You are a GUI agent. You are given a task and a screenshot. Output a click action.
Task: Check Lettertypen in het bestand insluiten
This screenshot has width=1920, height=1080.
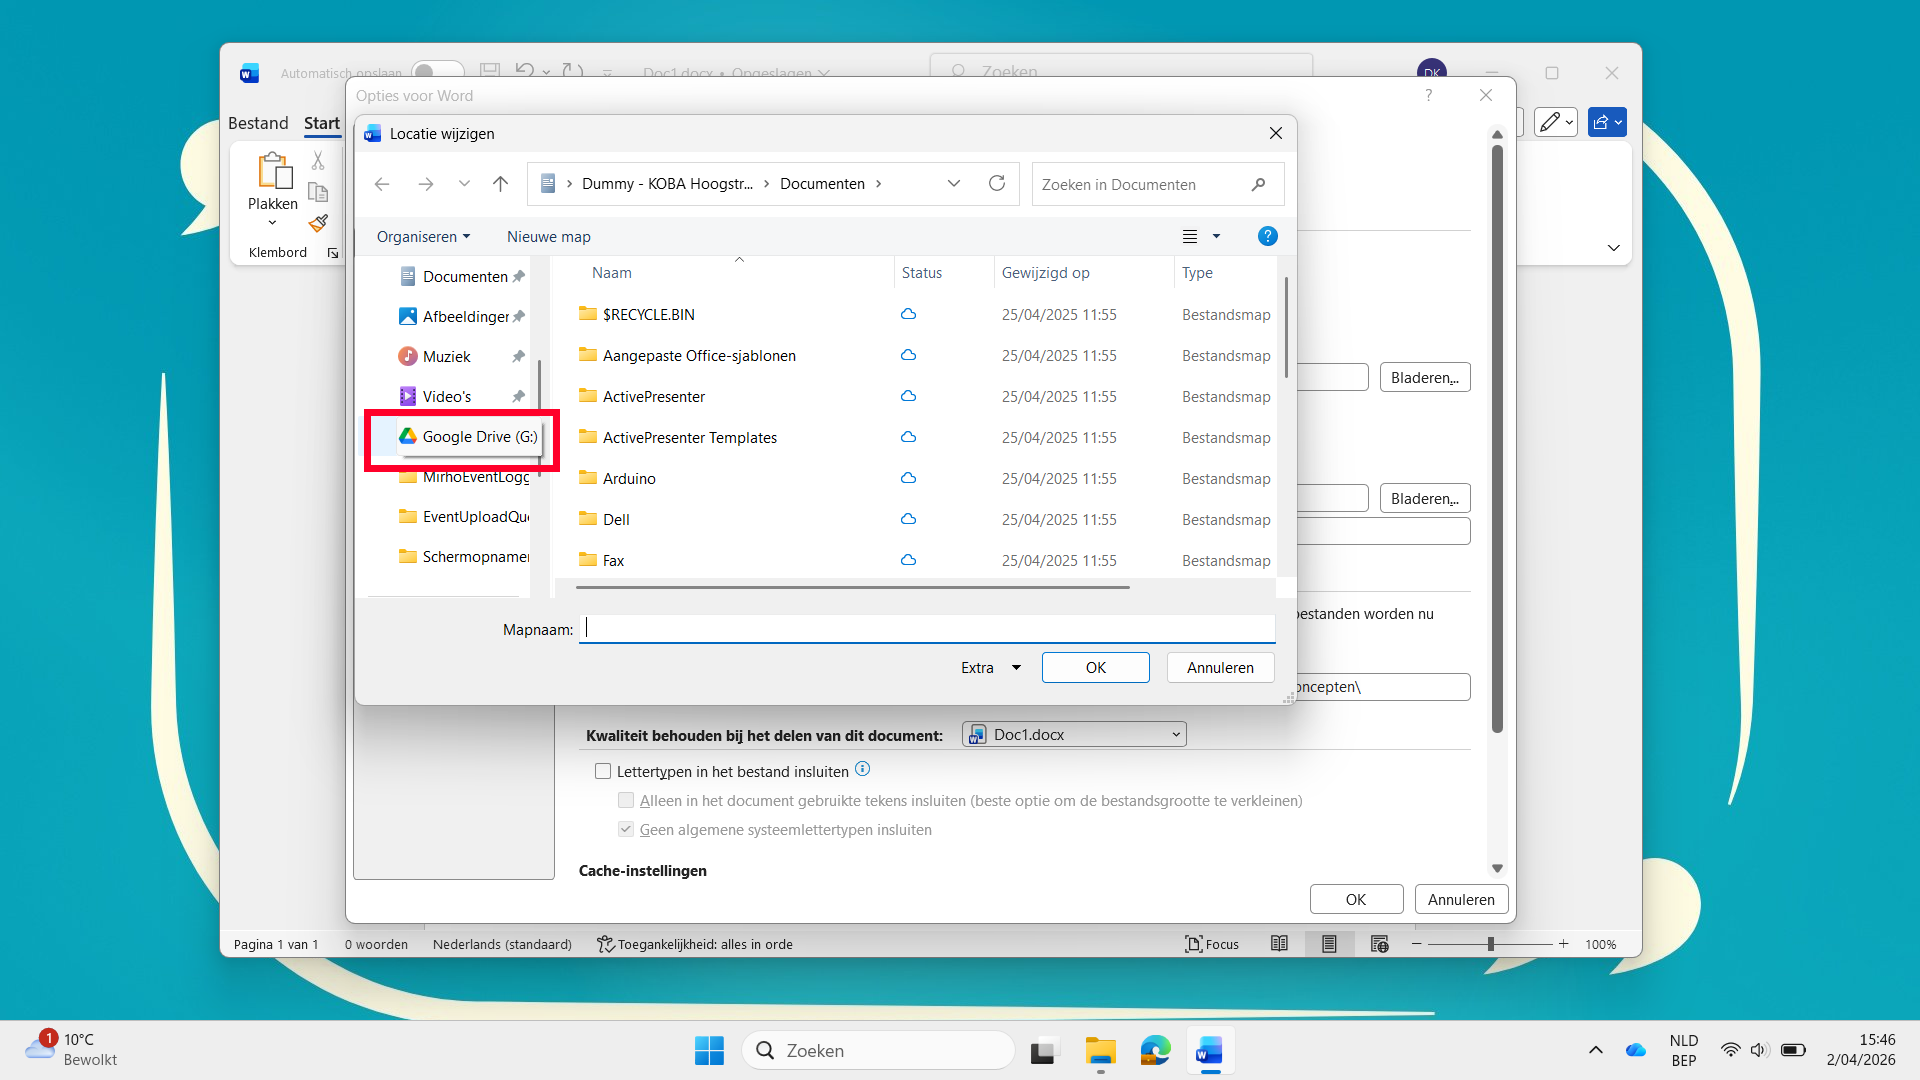tap(603, 771)
